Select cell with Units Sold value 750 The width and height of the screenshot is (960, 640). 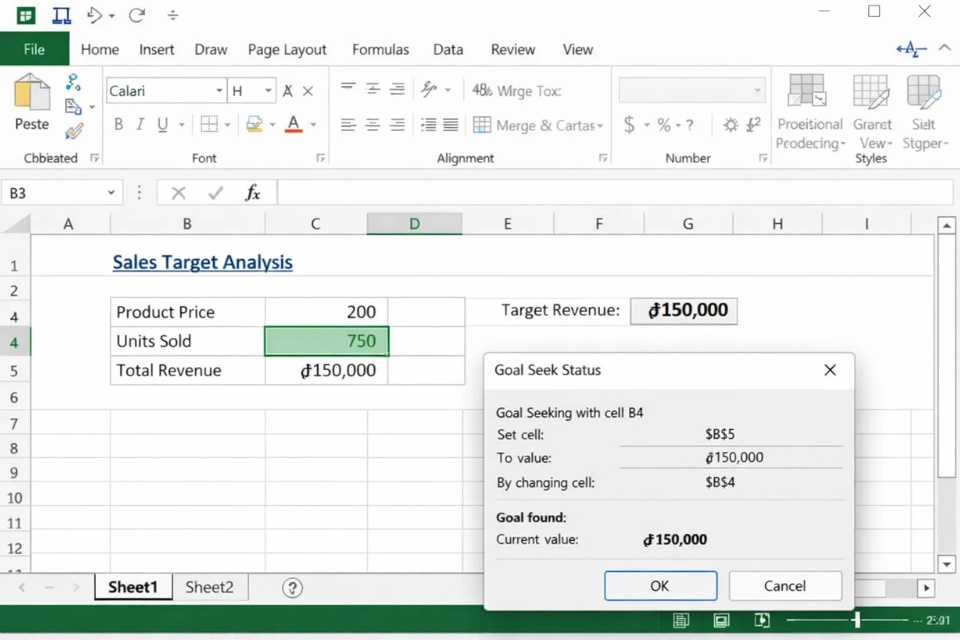[325, 341]
